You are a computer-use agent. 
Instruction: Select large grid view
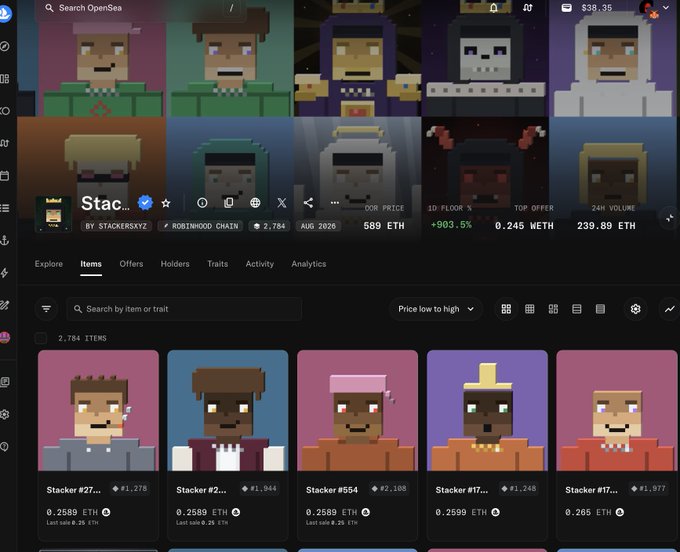click(506, 309)
